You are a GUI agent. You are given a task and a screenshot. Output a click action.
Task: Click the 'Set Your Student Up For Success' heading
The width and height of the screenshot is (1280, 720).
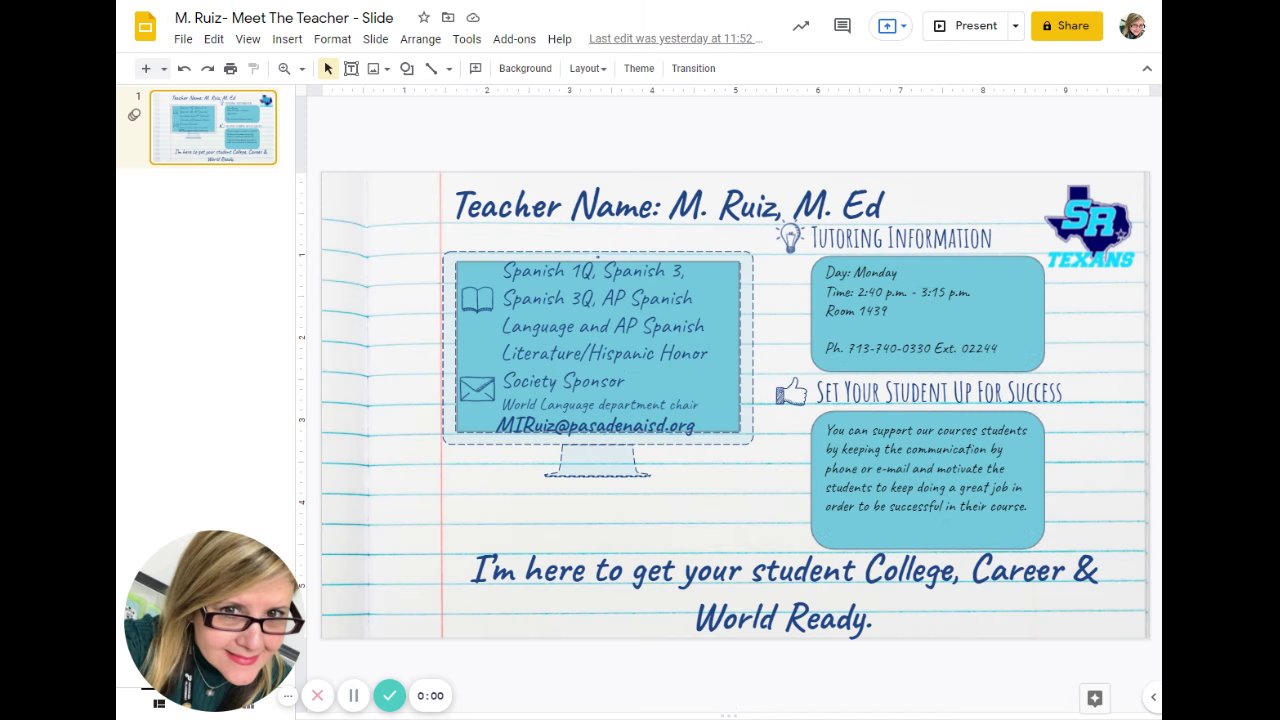(938, 392)
